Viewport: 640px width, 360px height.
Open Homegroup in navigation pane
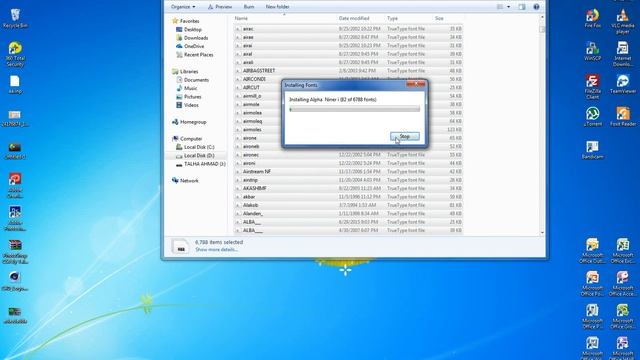193,122
